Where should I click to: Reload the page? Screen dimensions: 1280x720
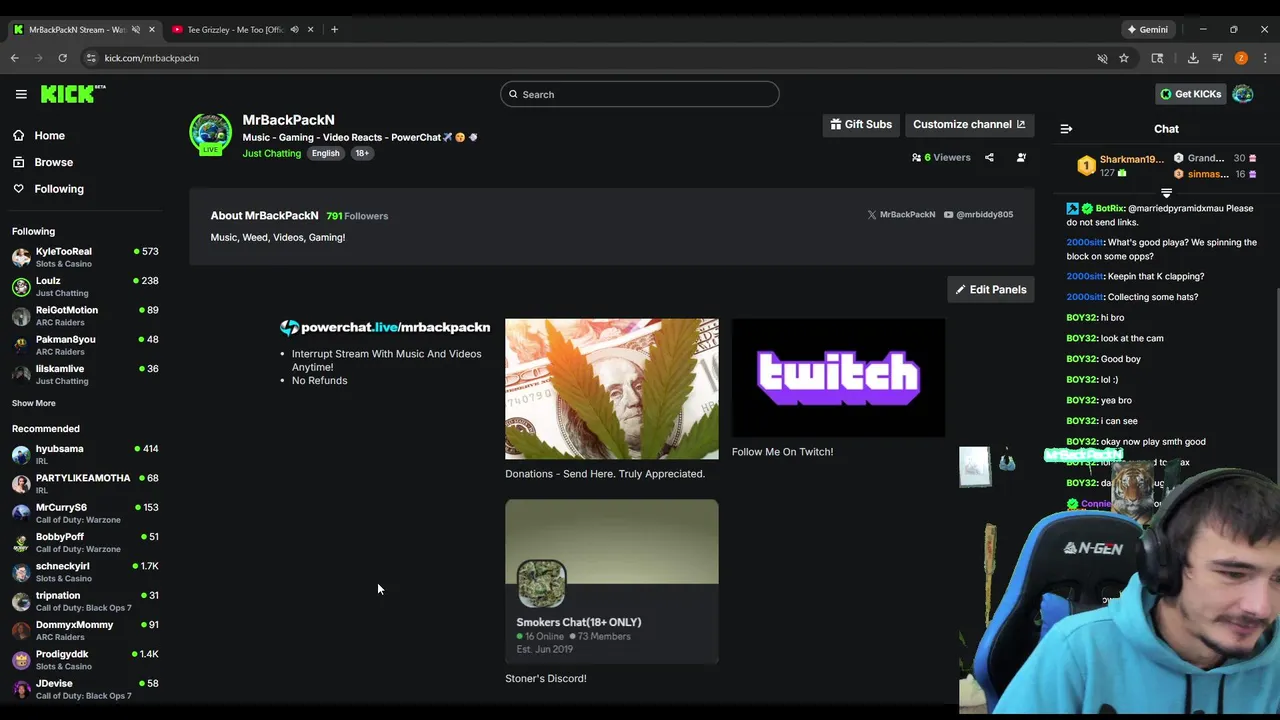point(62,58)
